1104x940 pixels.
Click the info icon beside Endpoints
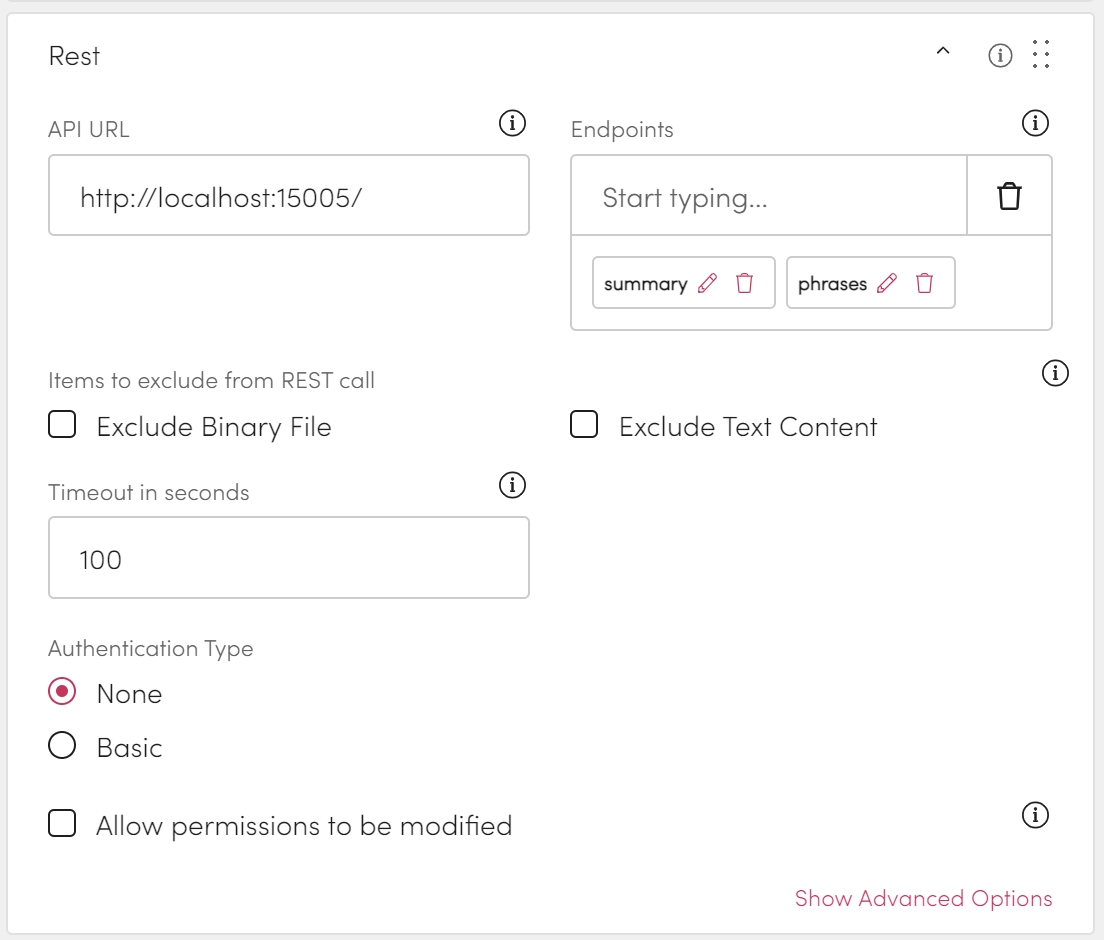point(1035,124)
